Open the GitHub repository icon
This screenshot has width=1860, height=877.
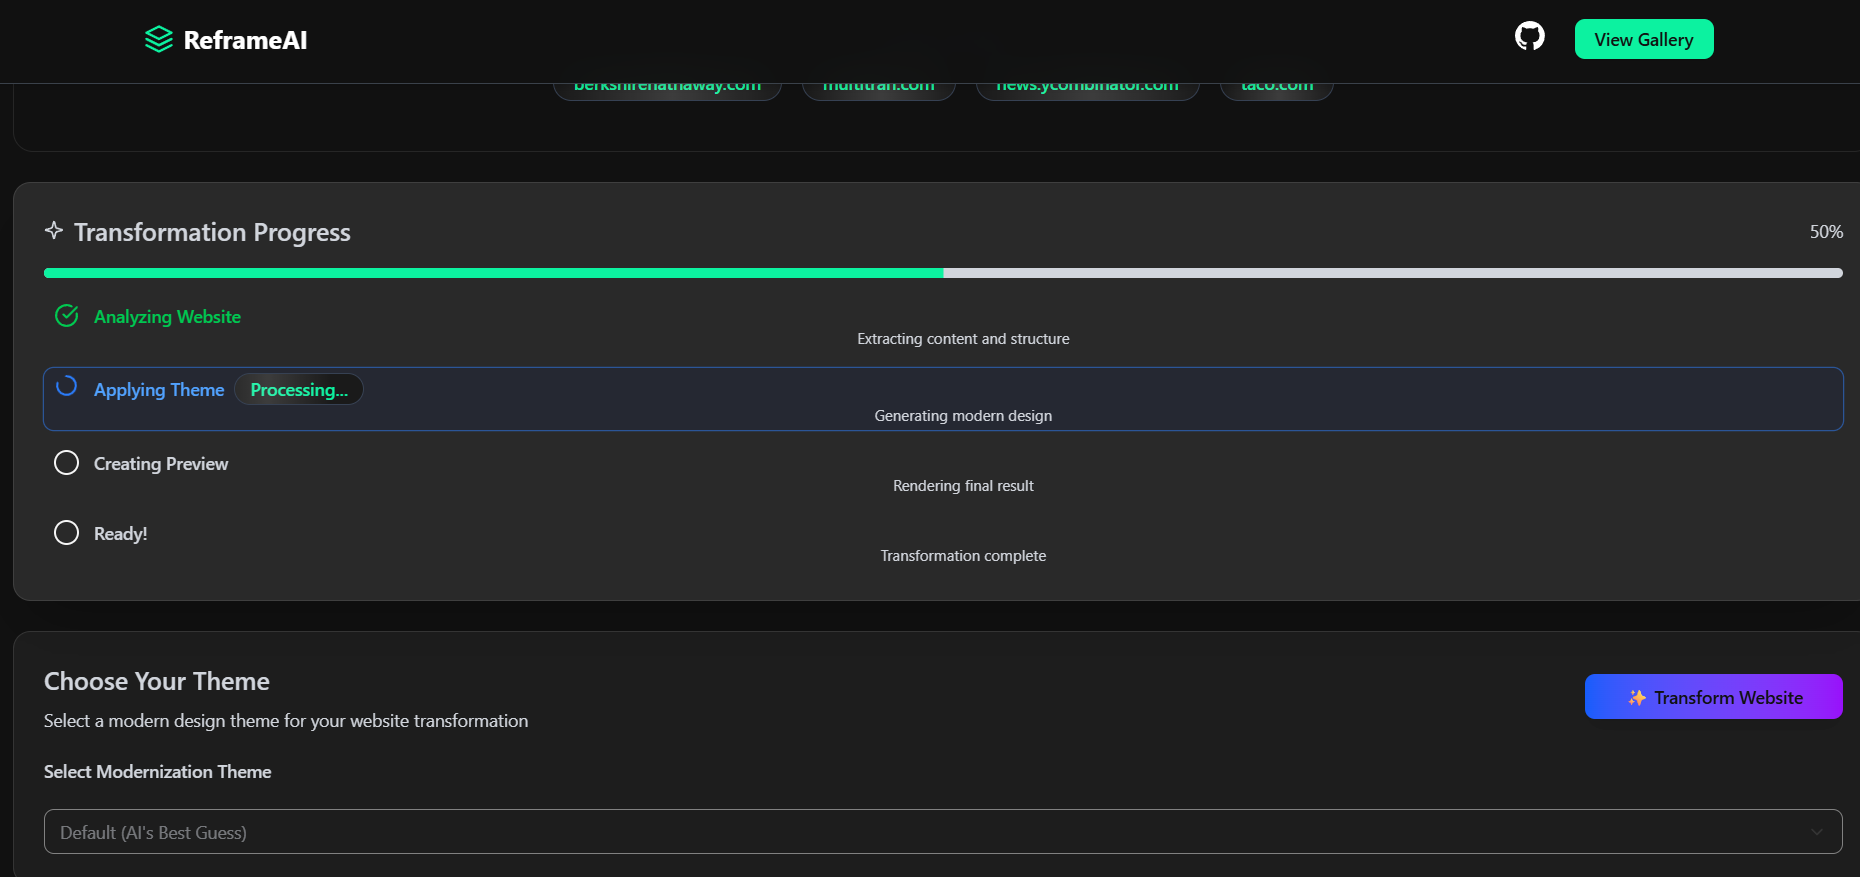click(1529, 36)
